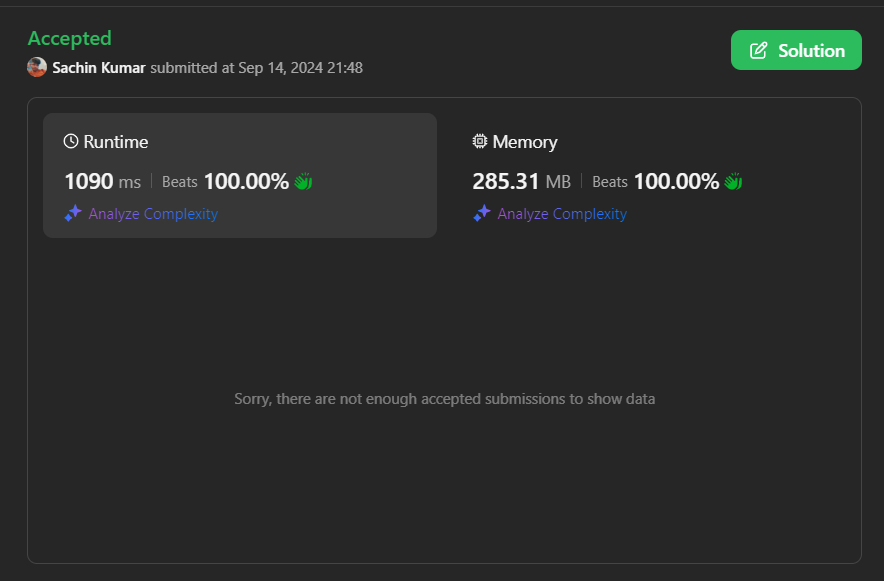The image size is (884, 581).
Task: Click Sachin Kumar's profile avatar
Action: (x=37, y=67)
